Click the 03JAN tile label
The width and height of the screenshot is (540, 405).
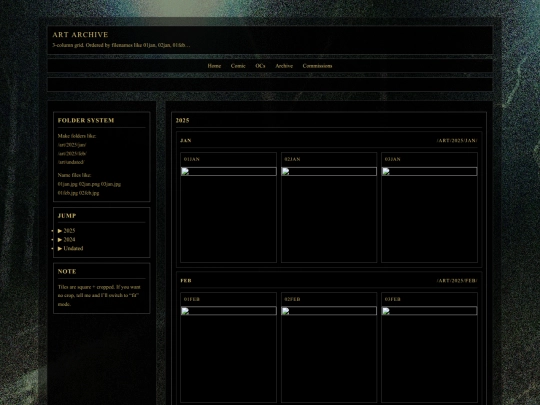tap(393, 159)
